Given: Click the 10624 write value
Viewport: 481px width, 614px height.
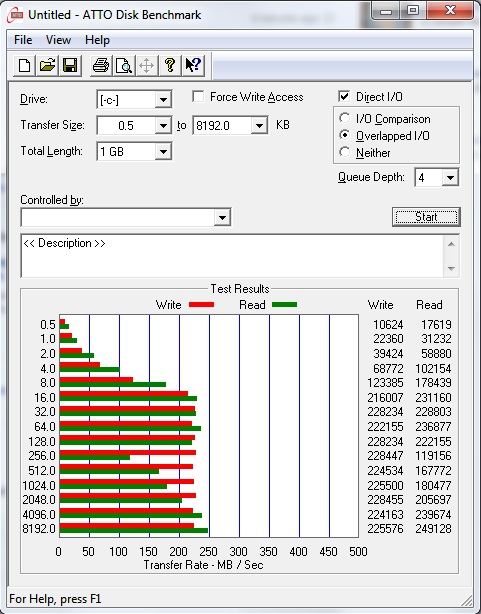Looking at the screenshot, I should (x=388, y=325).
